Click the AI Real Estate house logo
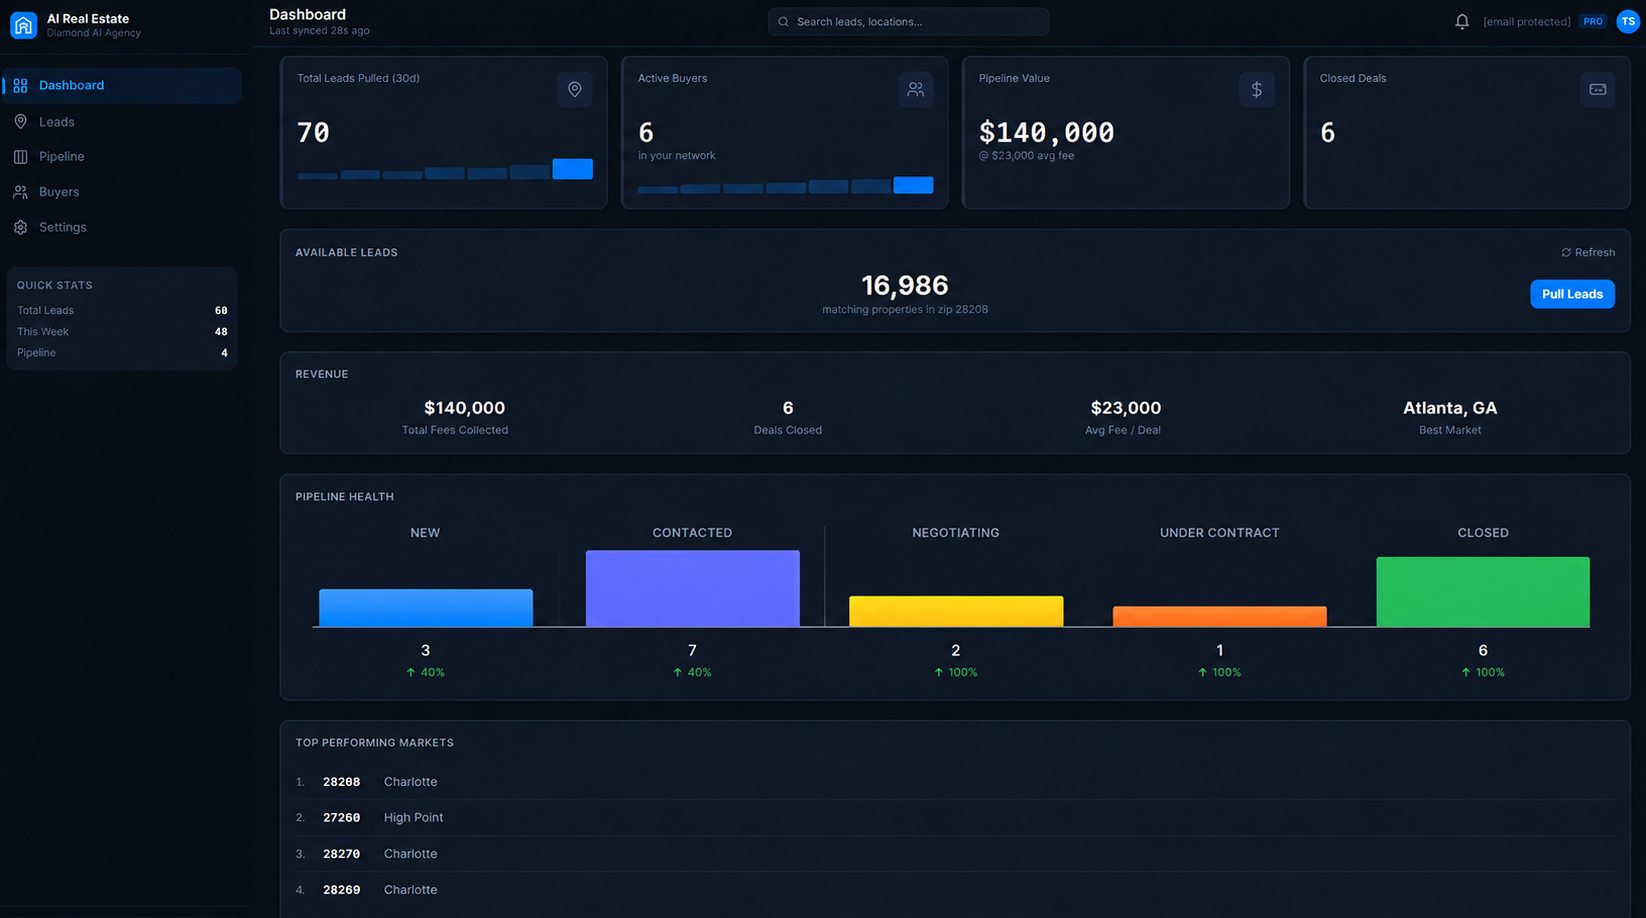 pyautogui.click(x=23, y=25)
